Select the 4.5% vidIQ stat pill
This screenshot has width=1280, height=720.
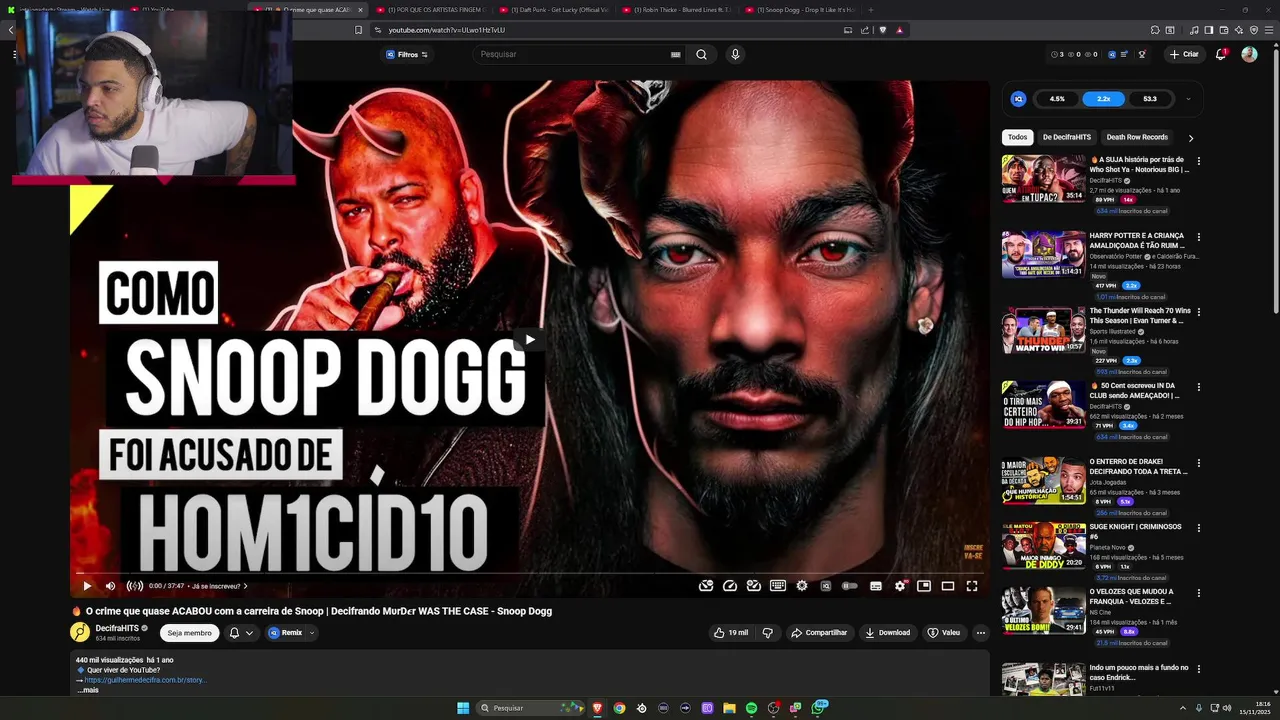[x=1057, y=99]
